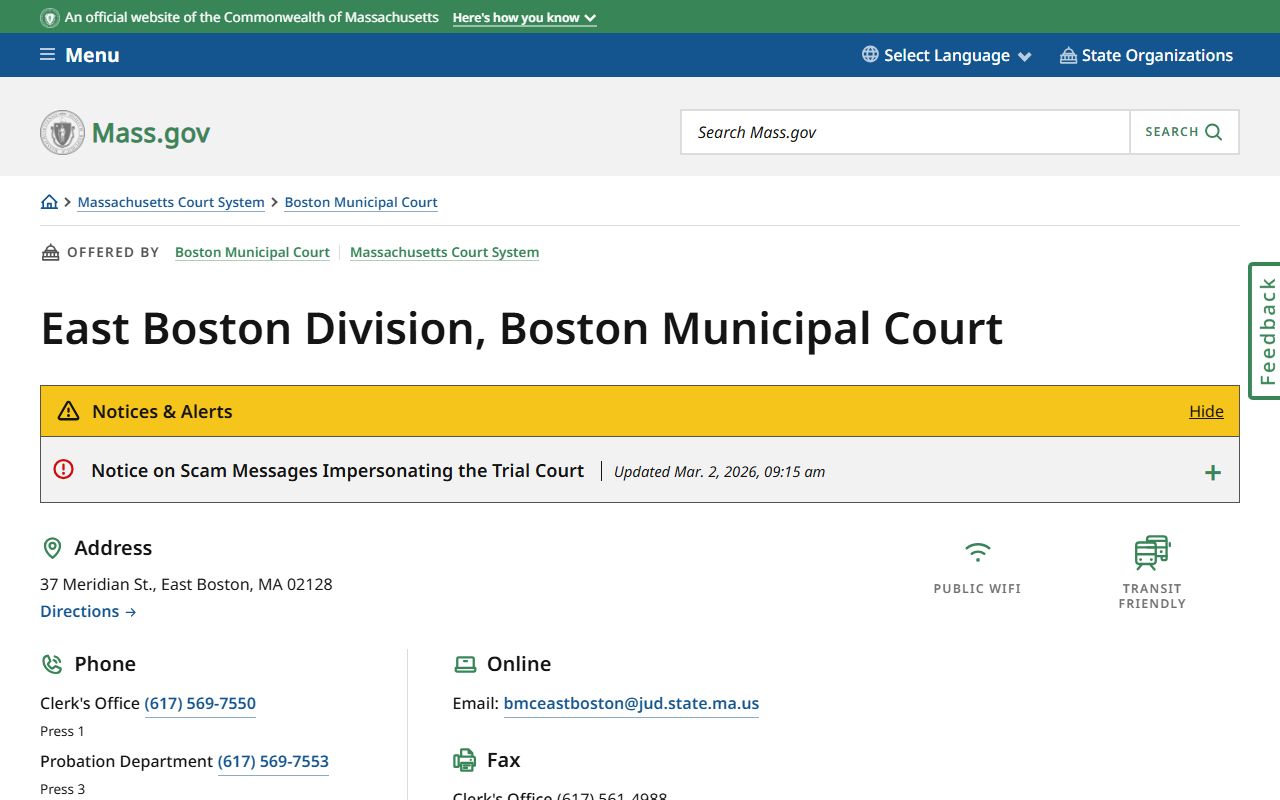Call Probation Department (617) 569-7553
The width and height of the screenshot is (1280, 800).
273,761
